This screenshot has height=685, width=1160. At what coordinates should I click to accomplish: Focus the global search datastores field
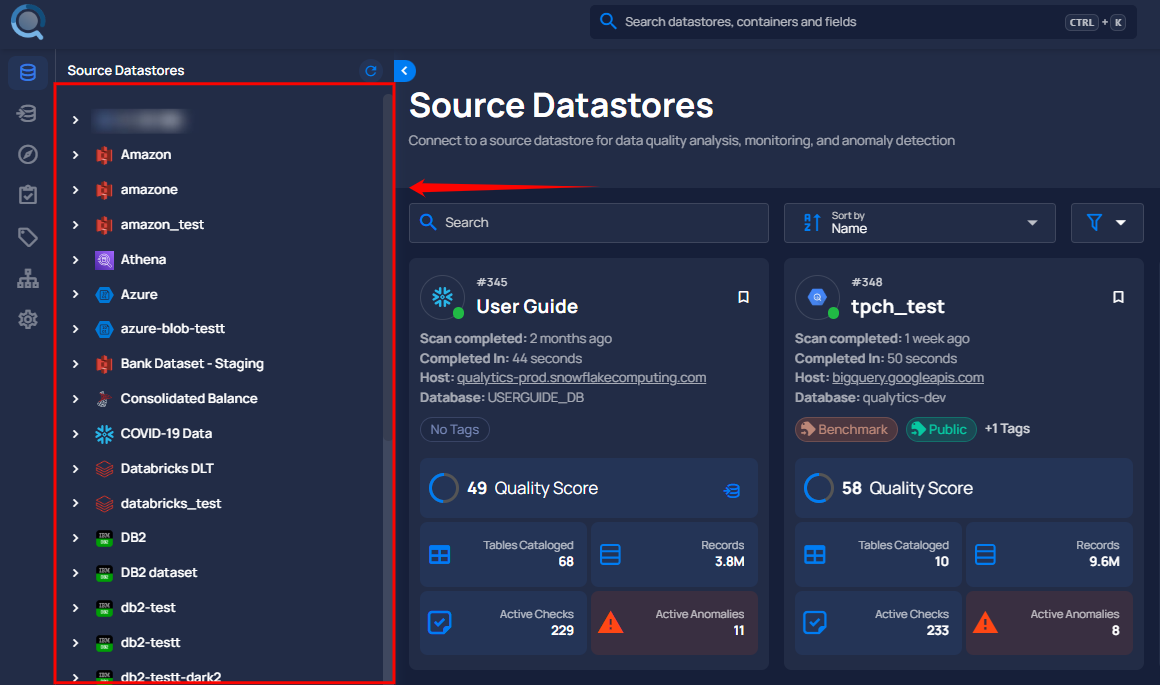click(863, 22)
